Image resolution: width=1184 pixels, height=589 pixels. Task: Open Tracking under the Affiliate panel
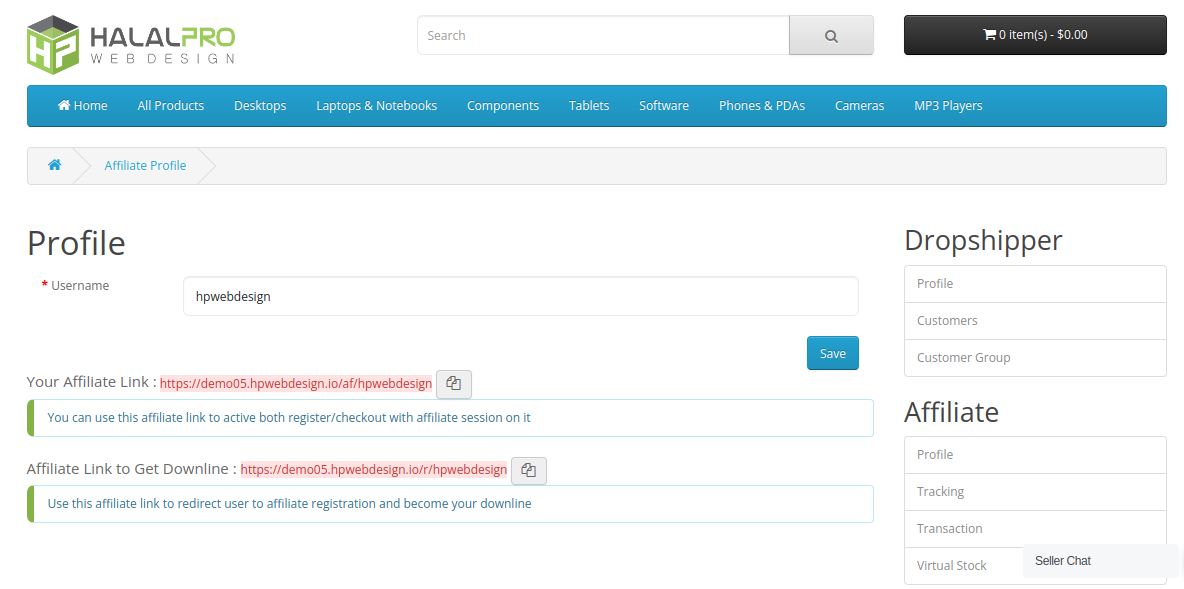pos(940,491)
